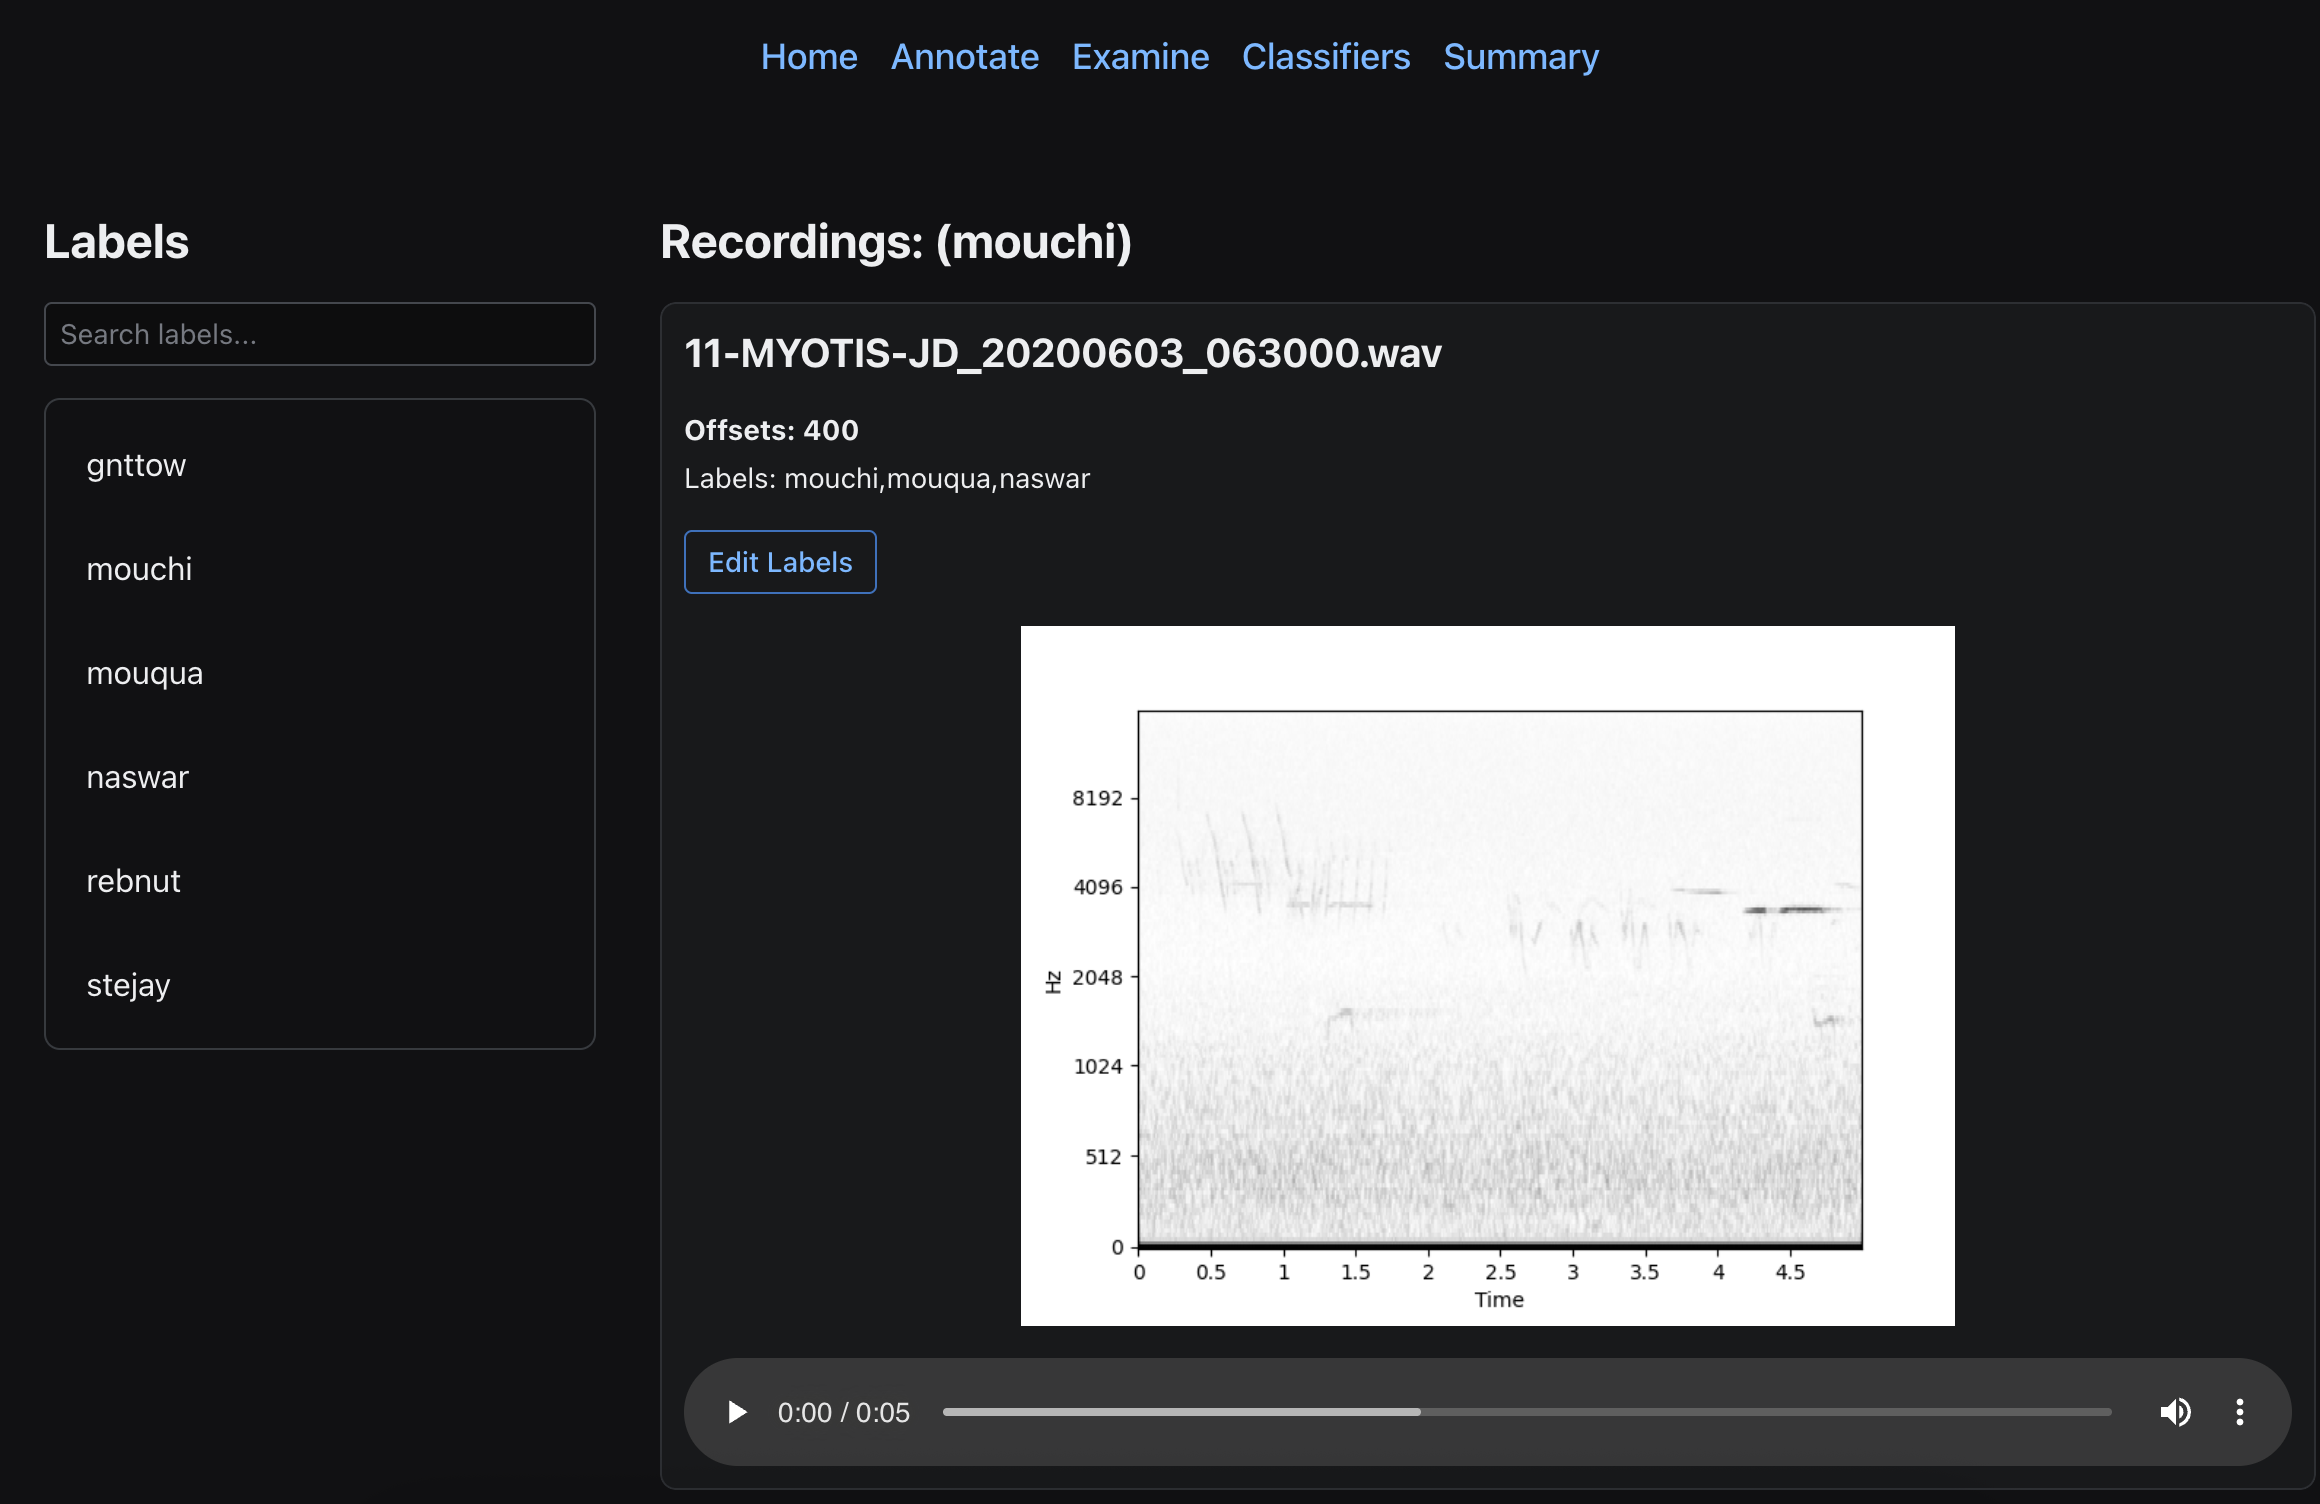2320x1504 pixels.
Task: Focus the Search labels input field
Action: tap(320, 334)
